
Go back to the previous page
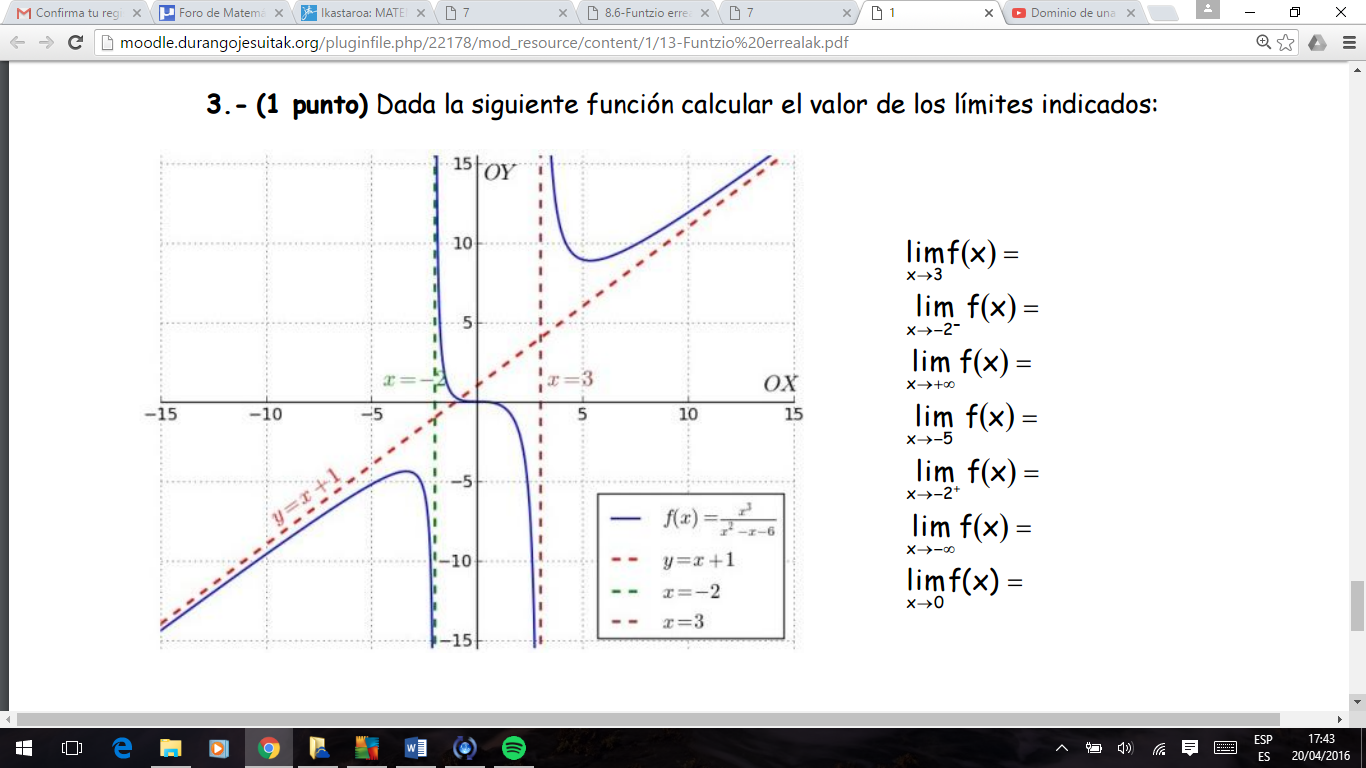pos(18,43)
